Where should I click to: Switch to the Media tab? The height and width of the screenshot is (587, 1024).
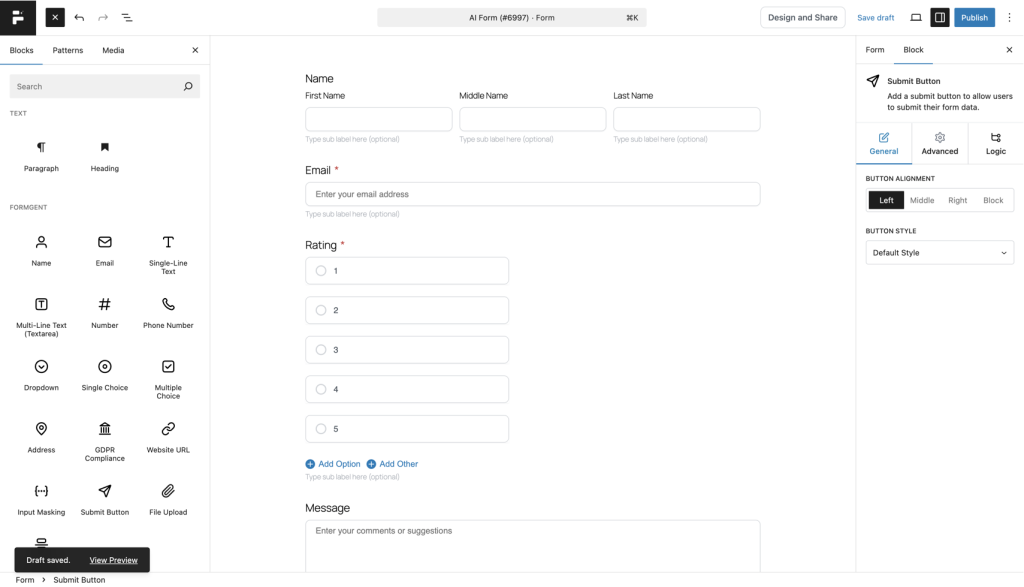coord(113,50)
